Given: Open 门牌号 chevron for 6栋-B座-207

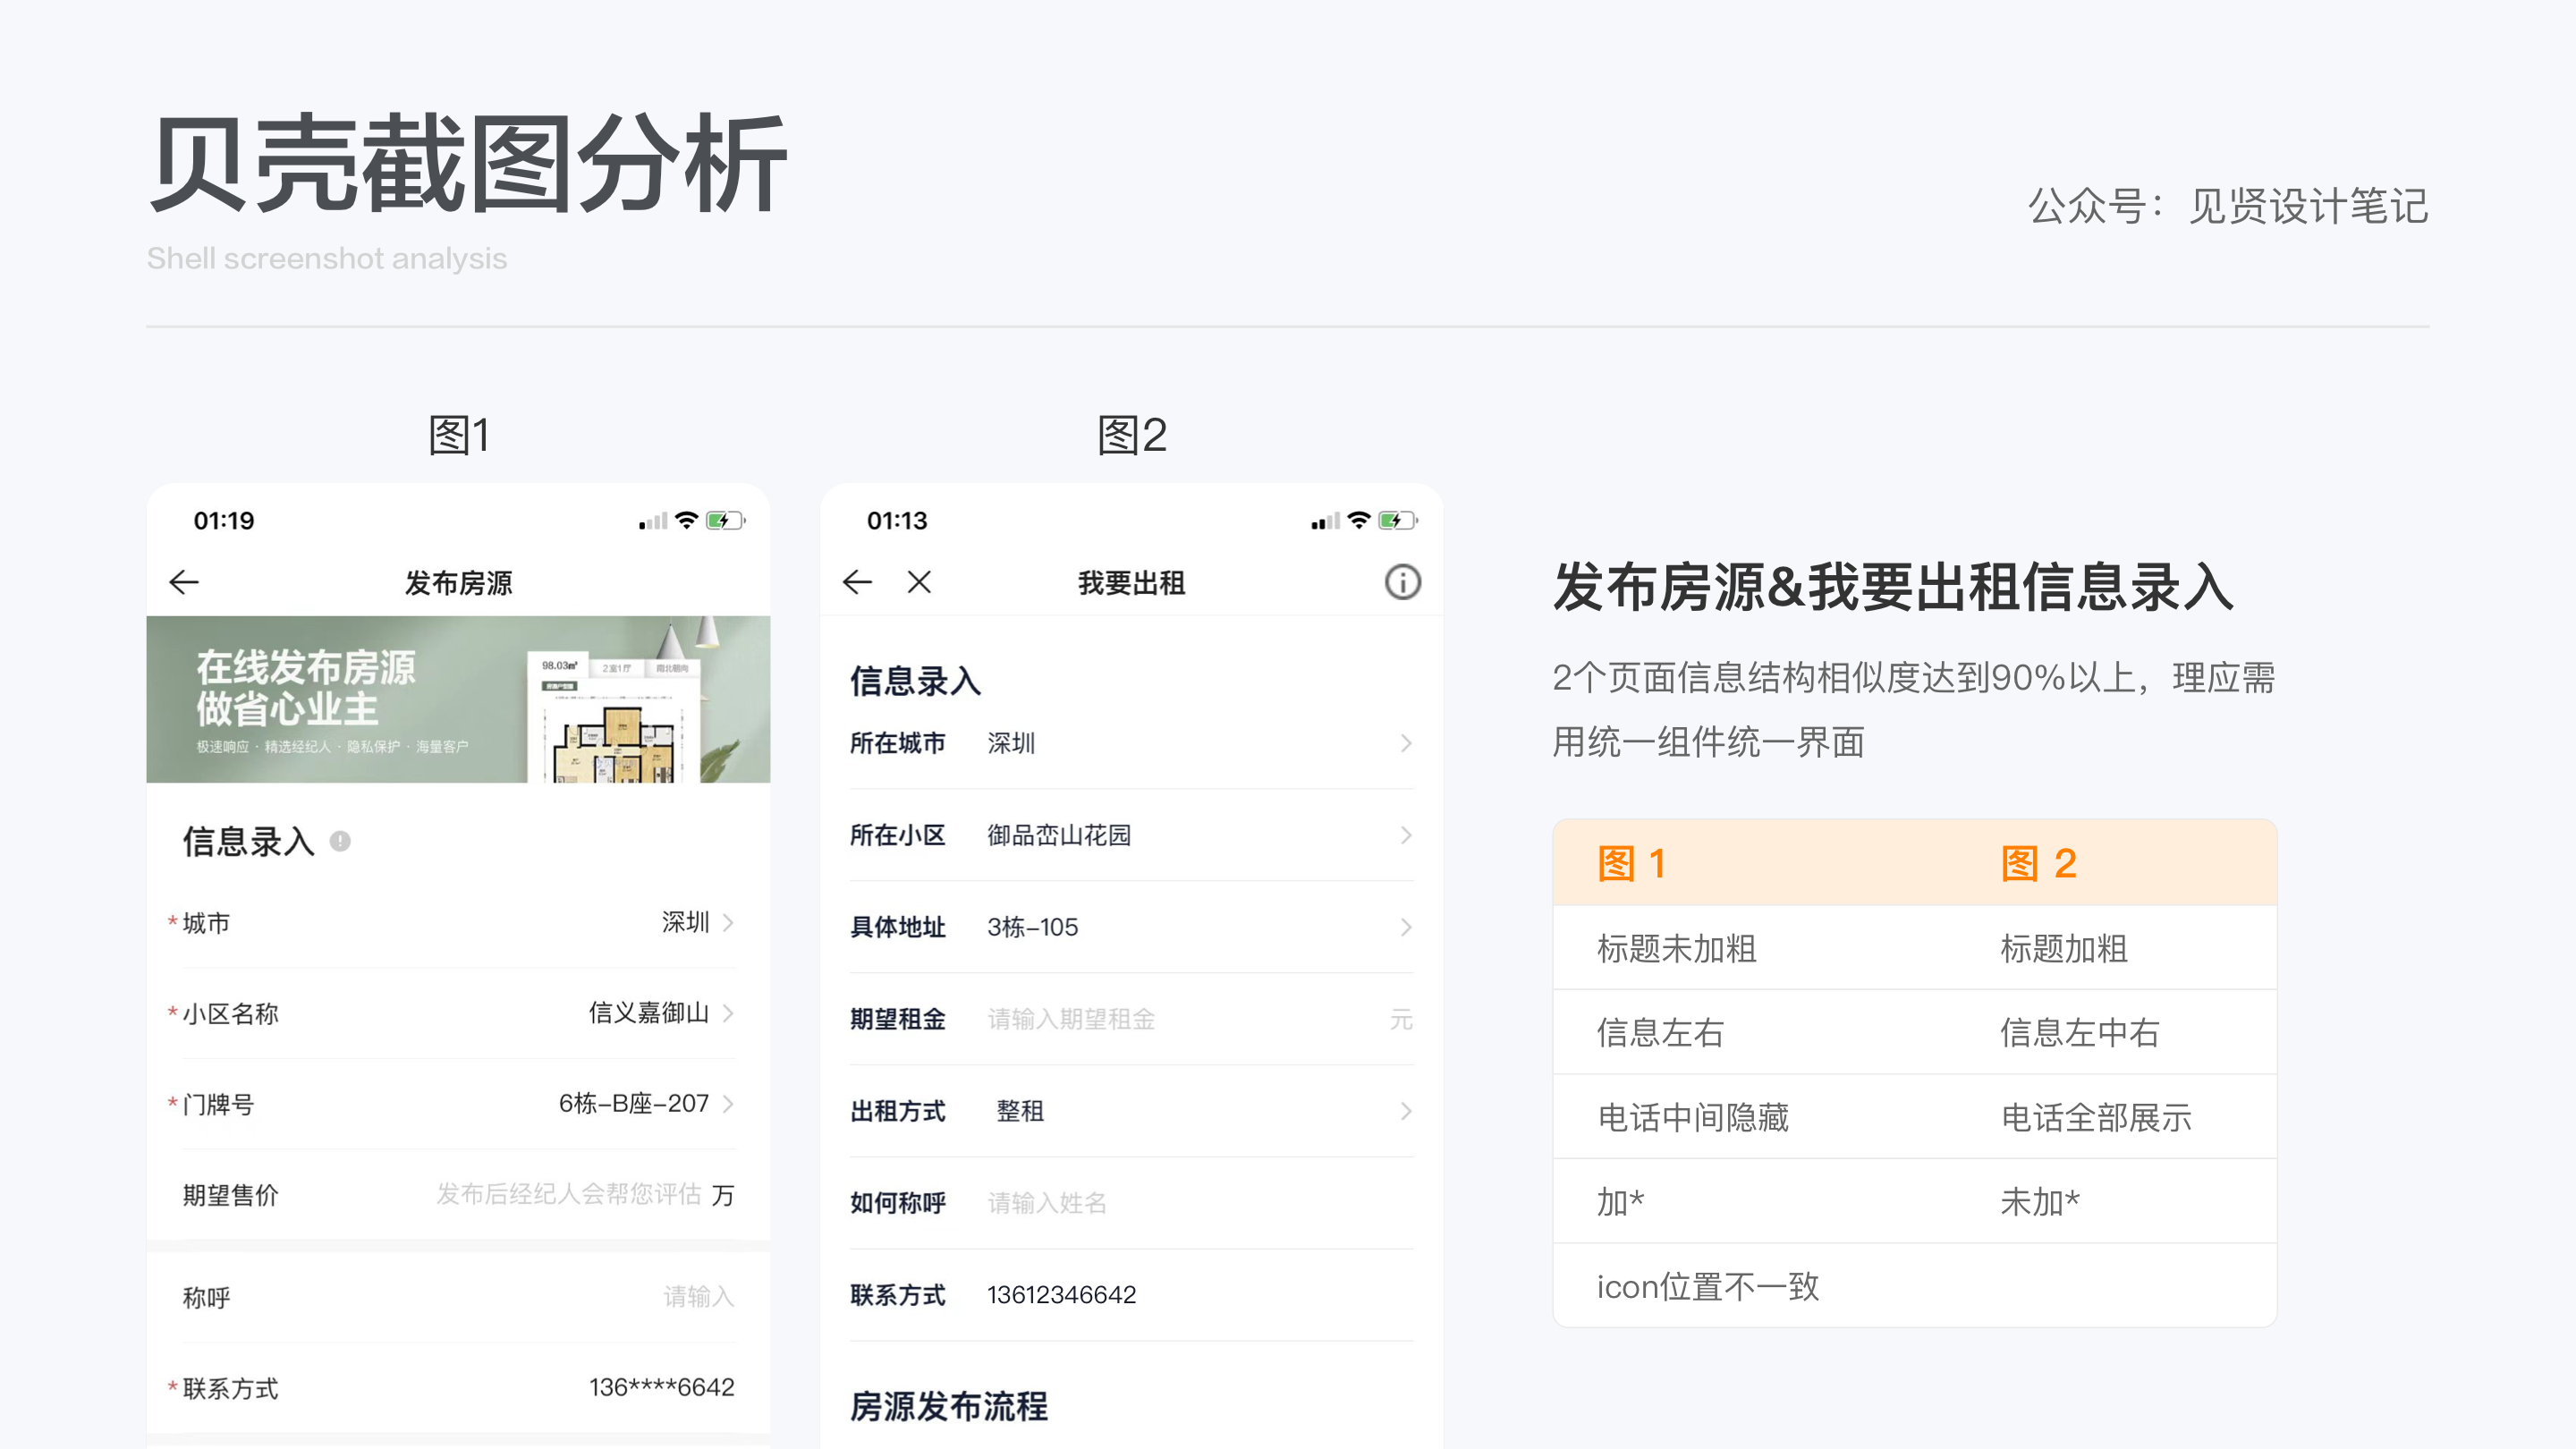Looking at the screenshot, I should (x=728, y=1104).
